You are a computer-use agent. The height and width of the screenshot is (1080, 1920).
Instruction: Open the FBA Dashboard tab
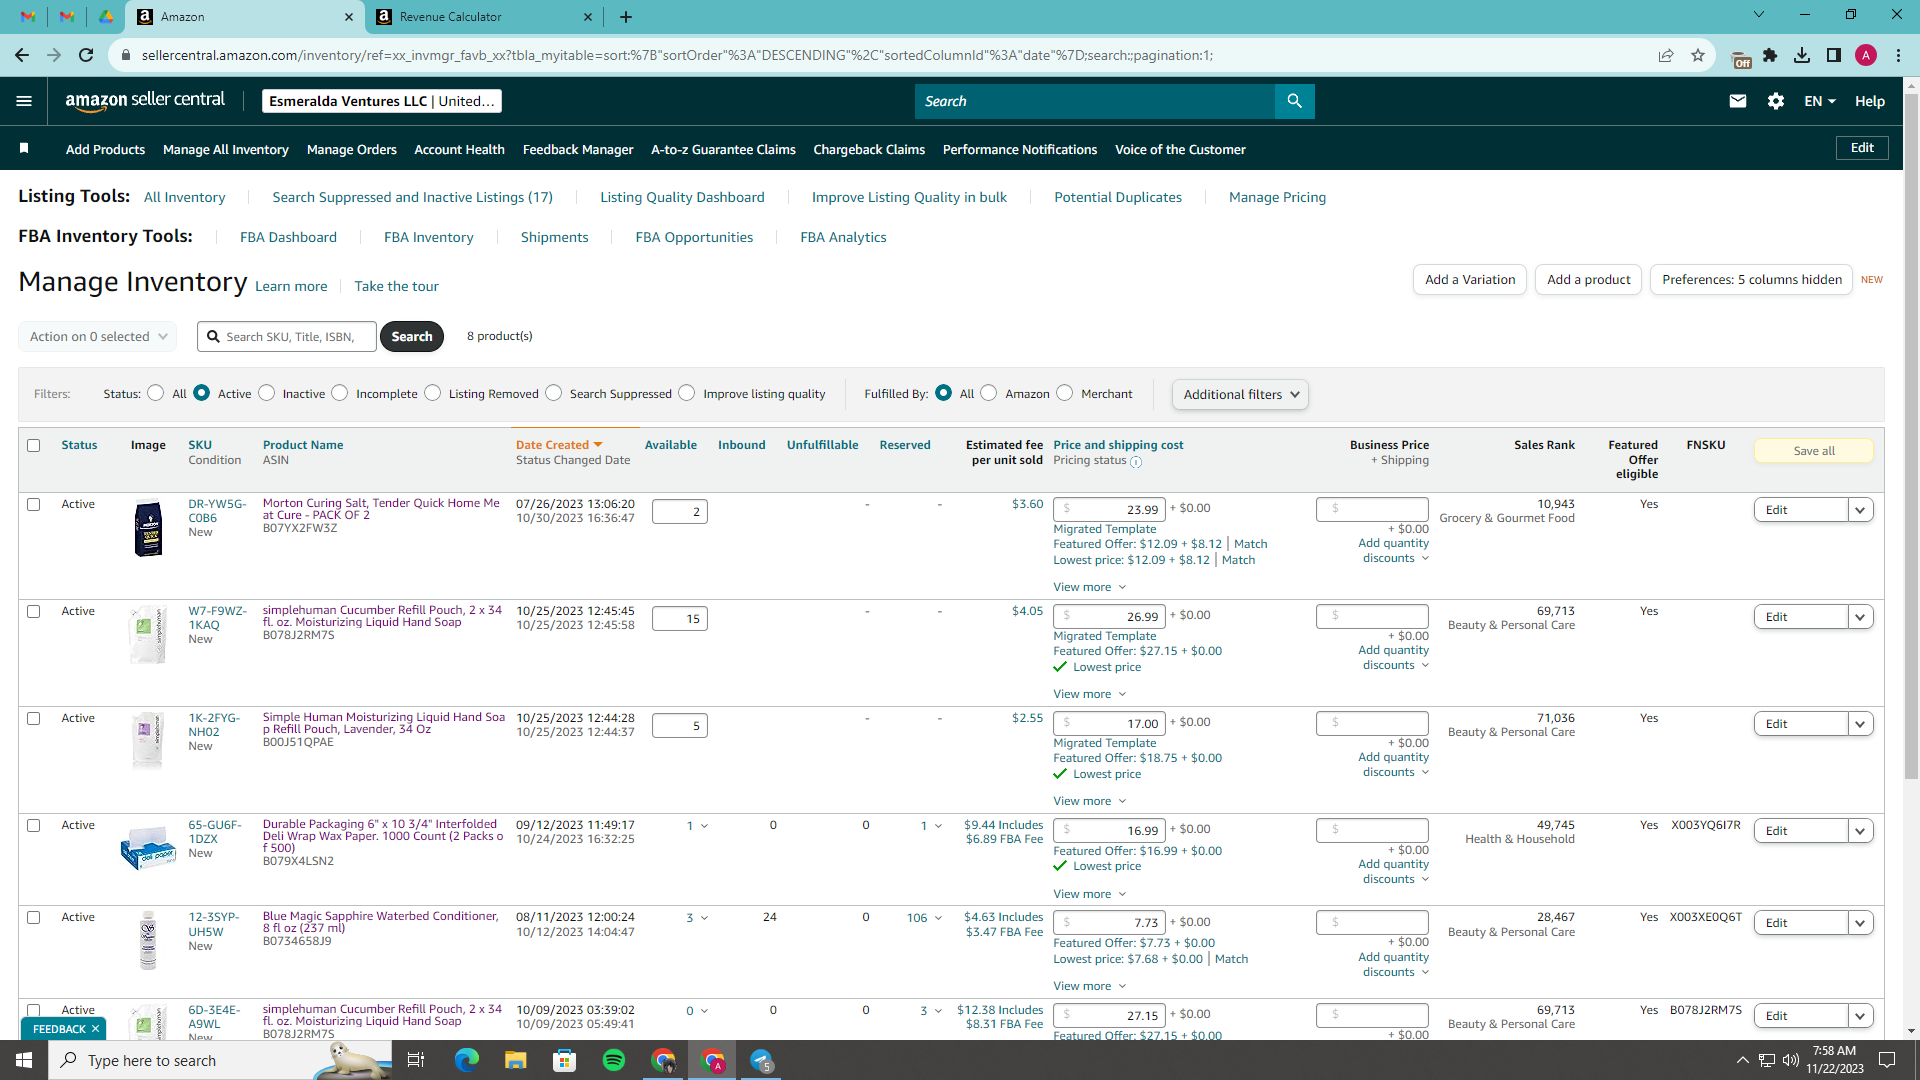288,237
